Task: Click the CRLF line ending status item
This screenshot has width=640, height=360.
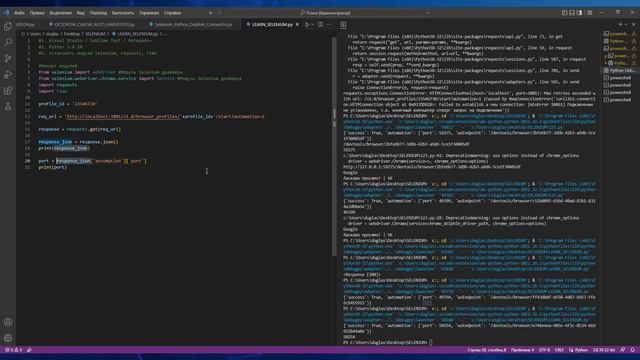Action: (x=559, y=350)
